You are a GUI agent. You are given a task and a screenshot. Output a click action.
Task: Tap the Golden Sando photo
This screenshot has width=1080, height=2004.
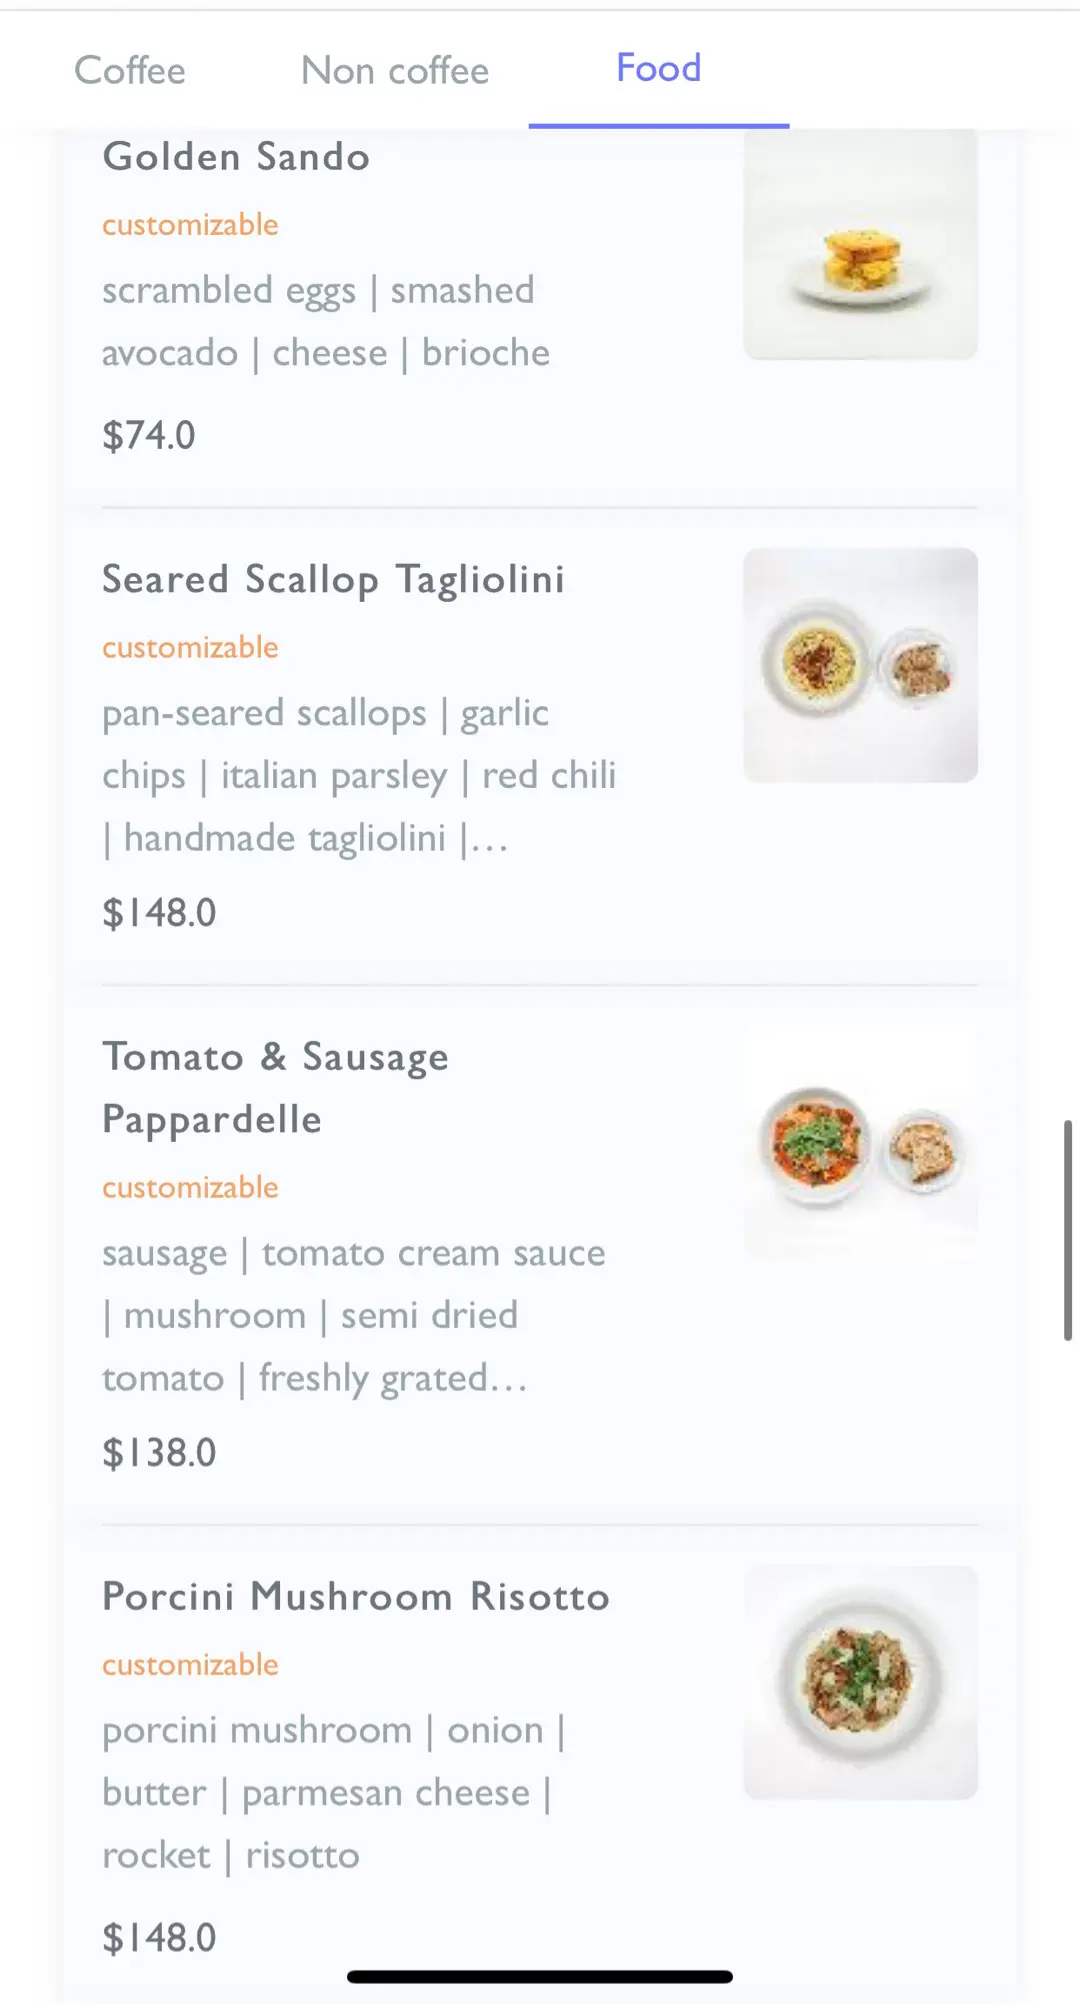pyautogui.click(x=860, y=246)
